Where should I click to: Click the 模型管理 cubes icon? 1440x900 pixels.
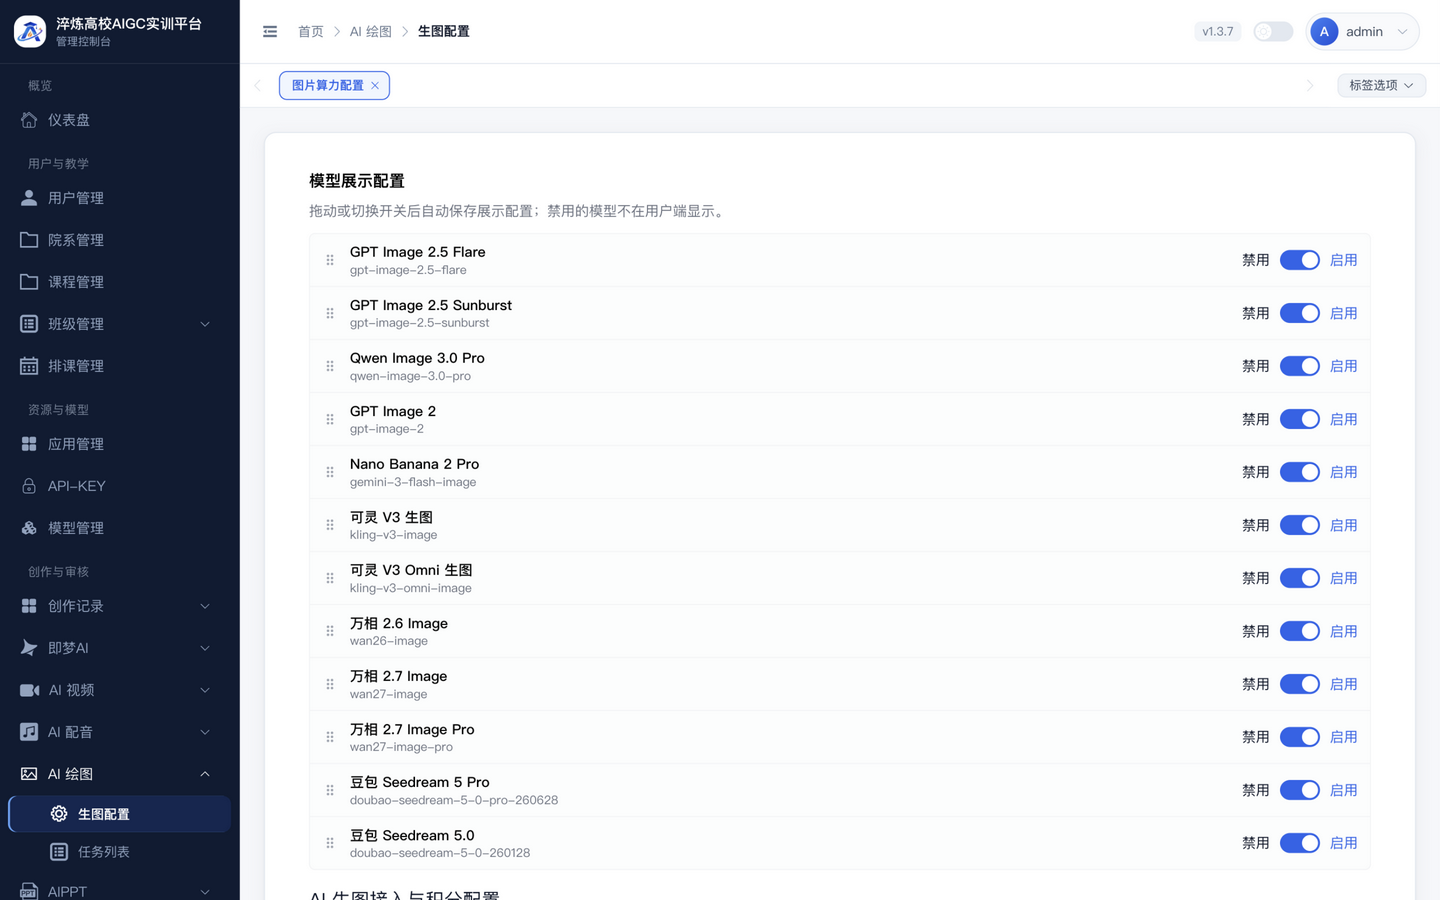(x=29, y=528)
